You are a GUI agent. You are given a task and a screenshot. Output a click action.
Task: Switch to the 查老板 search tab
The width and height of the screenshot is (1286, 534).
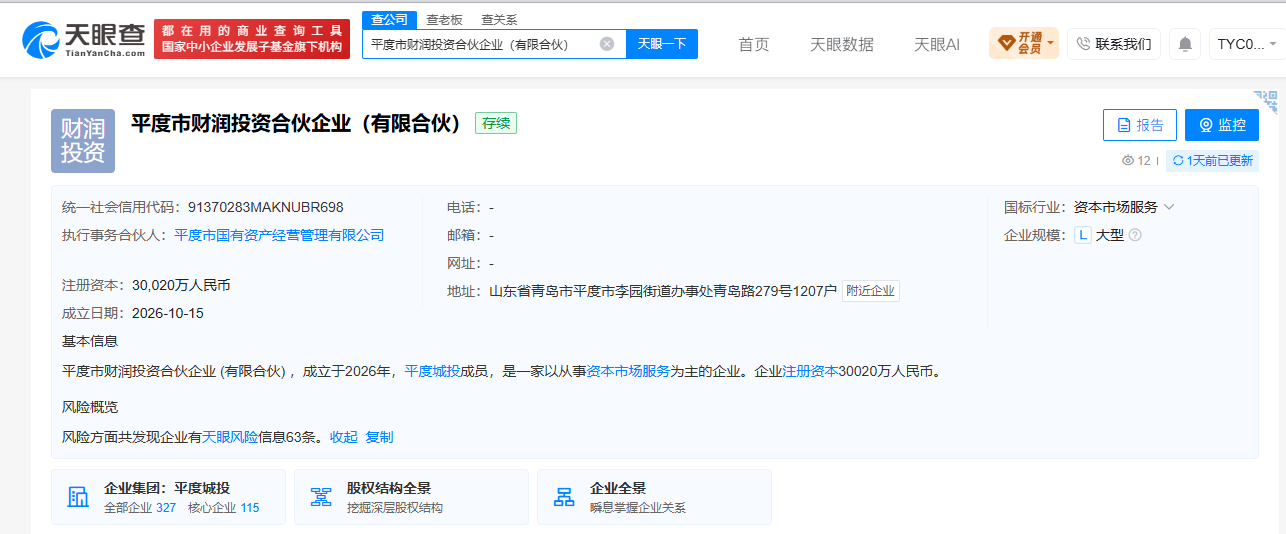click(x=444, y=20)
